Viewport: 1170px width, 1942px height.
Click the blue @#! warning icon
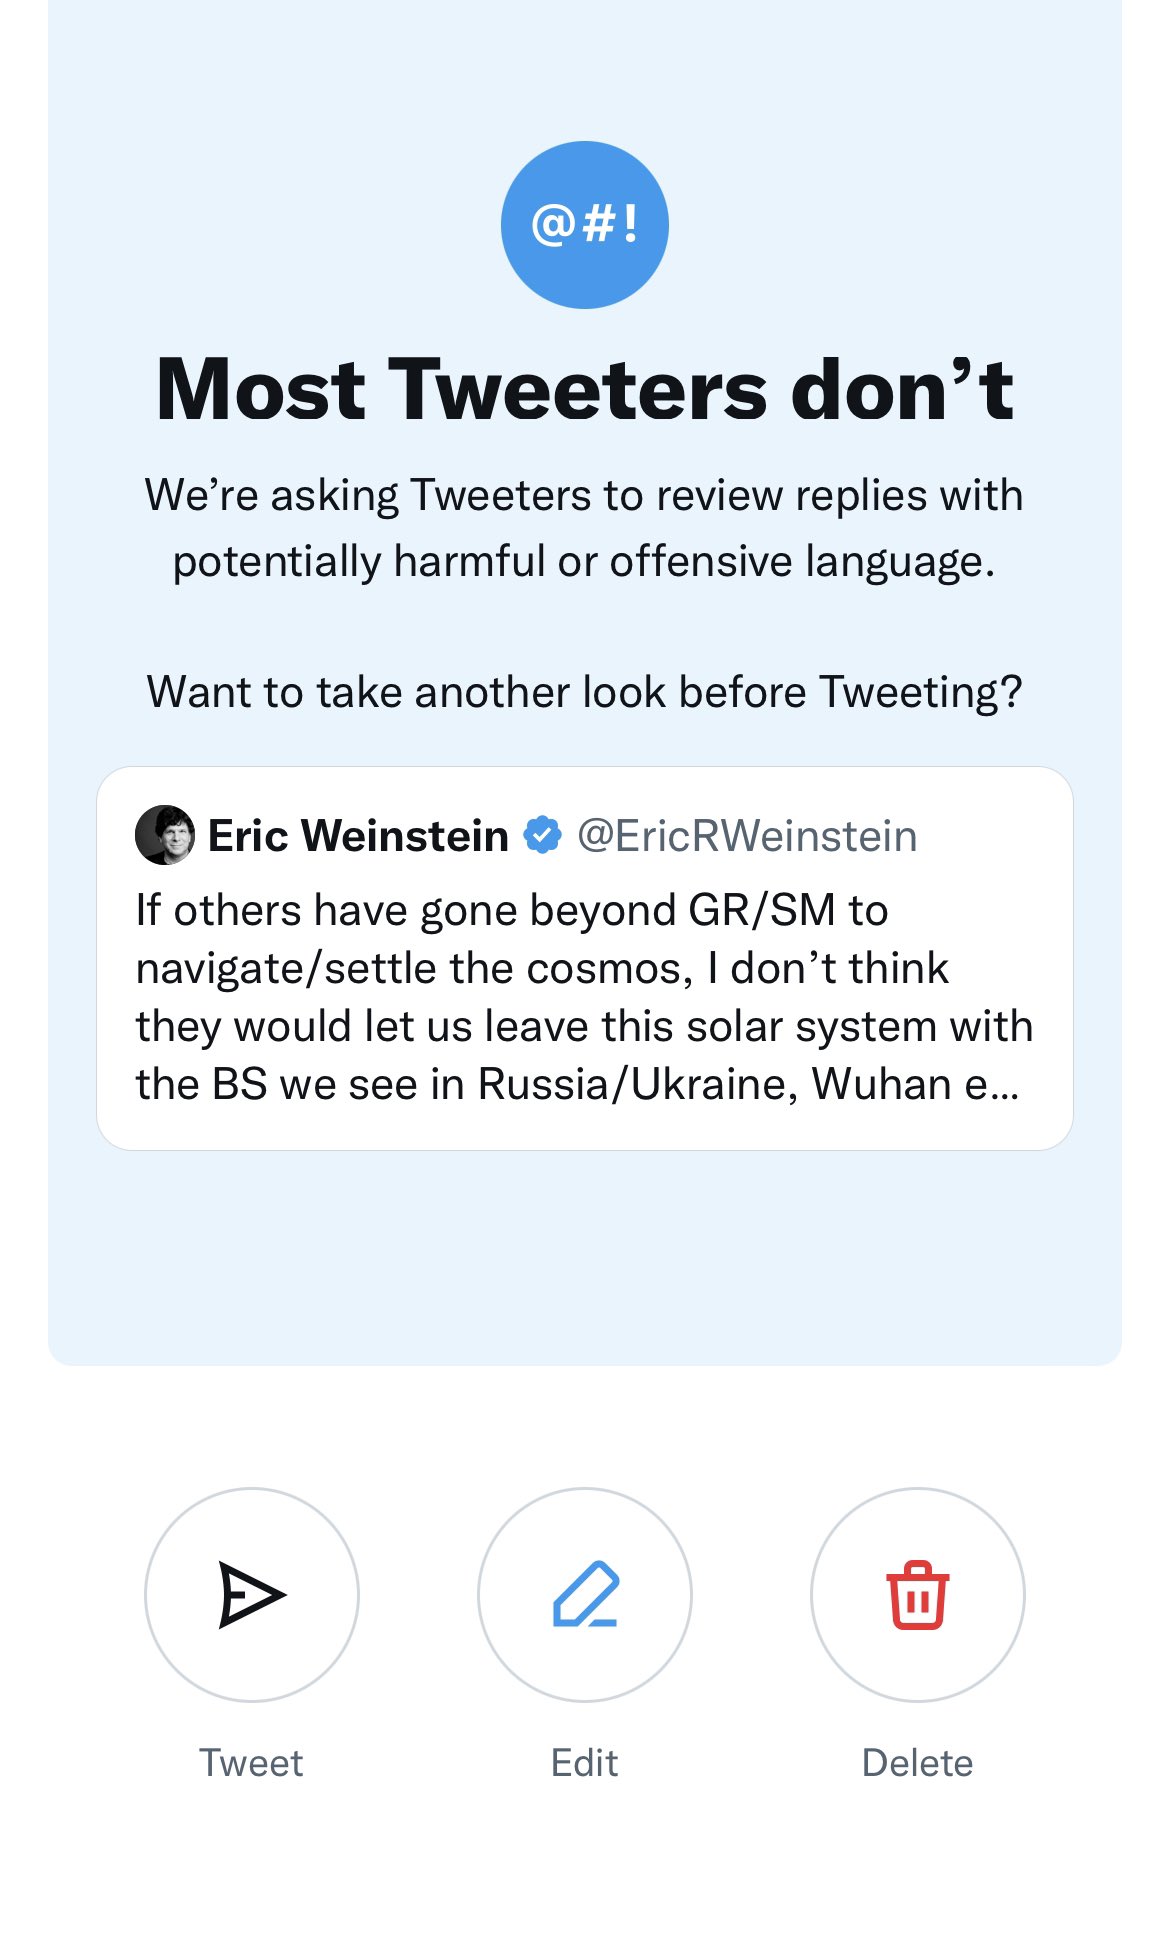click(x=584, y=224)
